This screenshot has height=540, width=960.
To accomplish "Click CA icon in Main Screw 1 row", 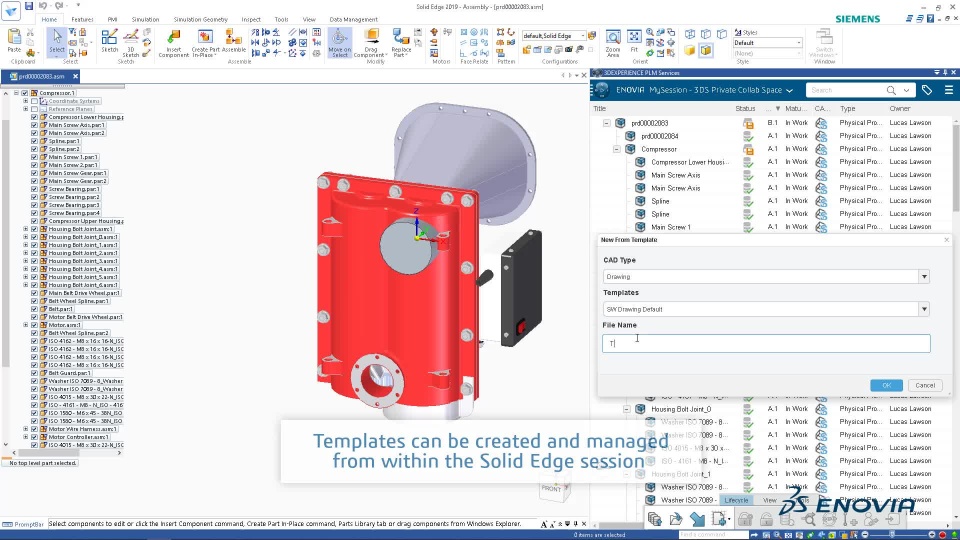I will [821, 227].
